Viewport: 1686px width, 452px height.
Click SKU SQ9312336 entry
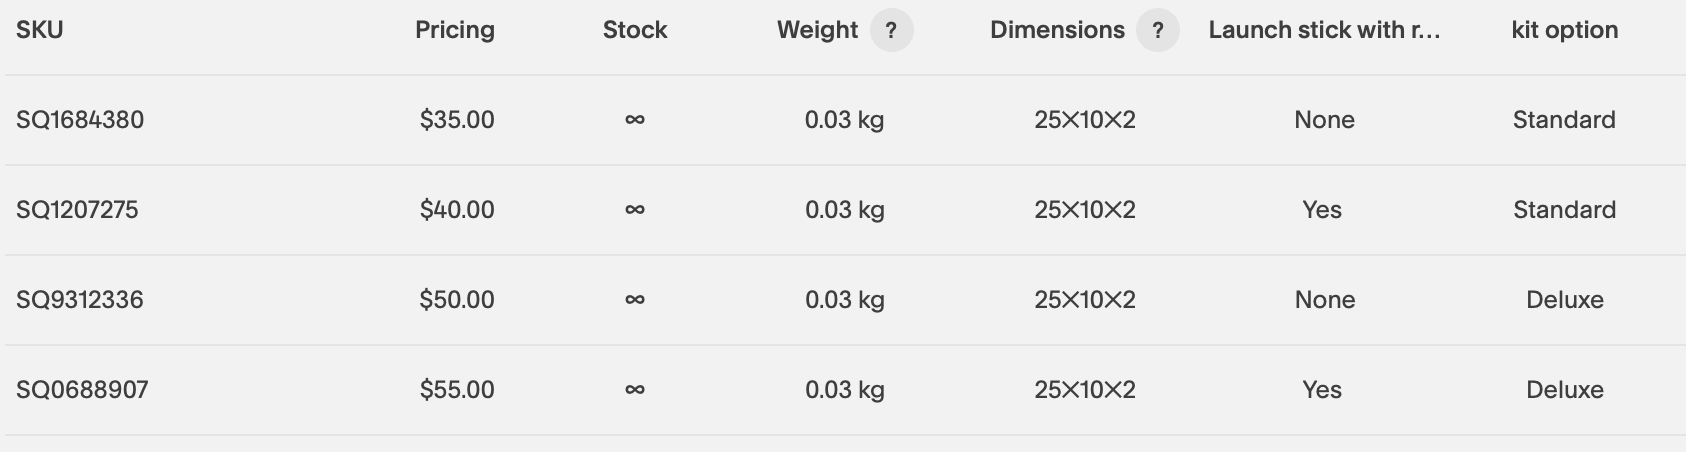pos(80,300)
